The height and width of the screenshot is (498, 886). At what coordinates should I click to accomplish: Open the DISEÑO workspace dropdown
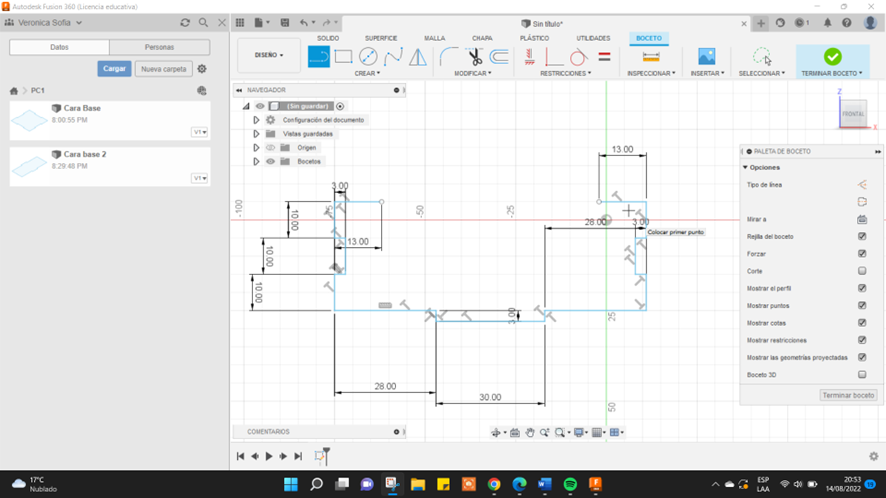269,55
